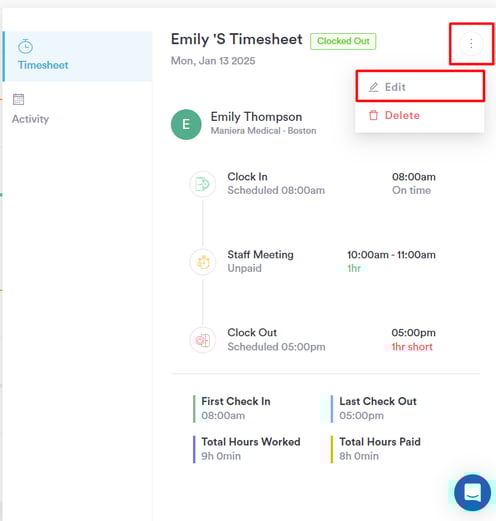Click the Staff Meeting timer icon
Viewport: 496px width, 521px height.
point(202,262)
